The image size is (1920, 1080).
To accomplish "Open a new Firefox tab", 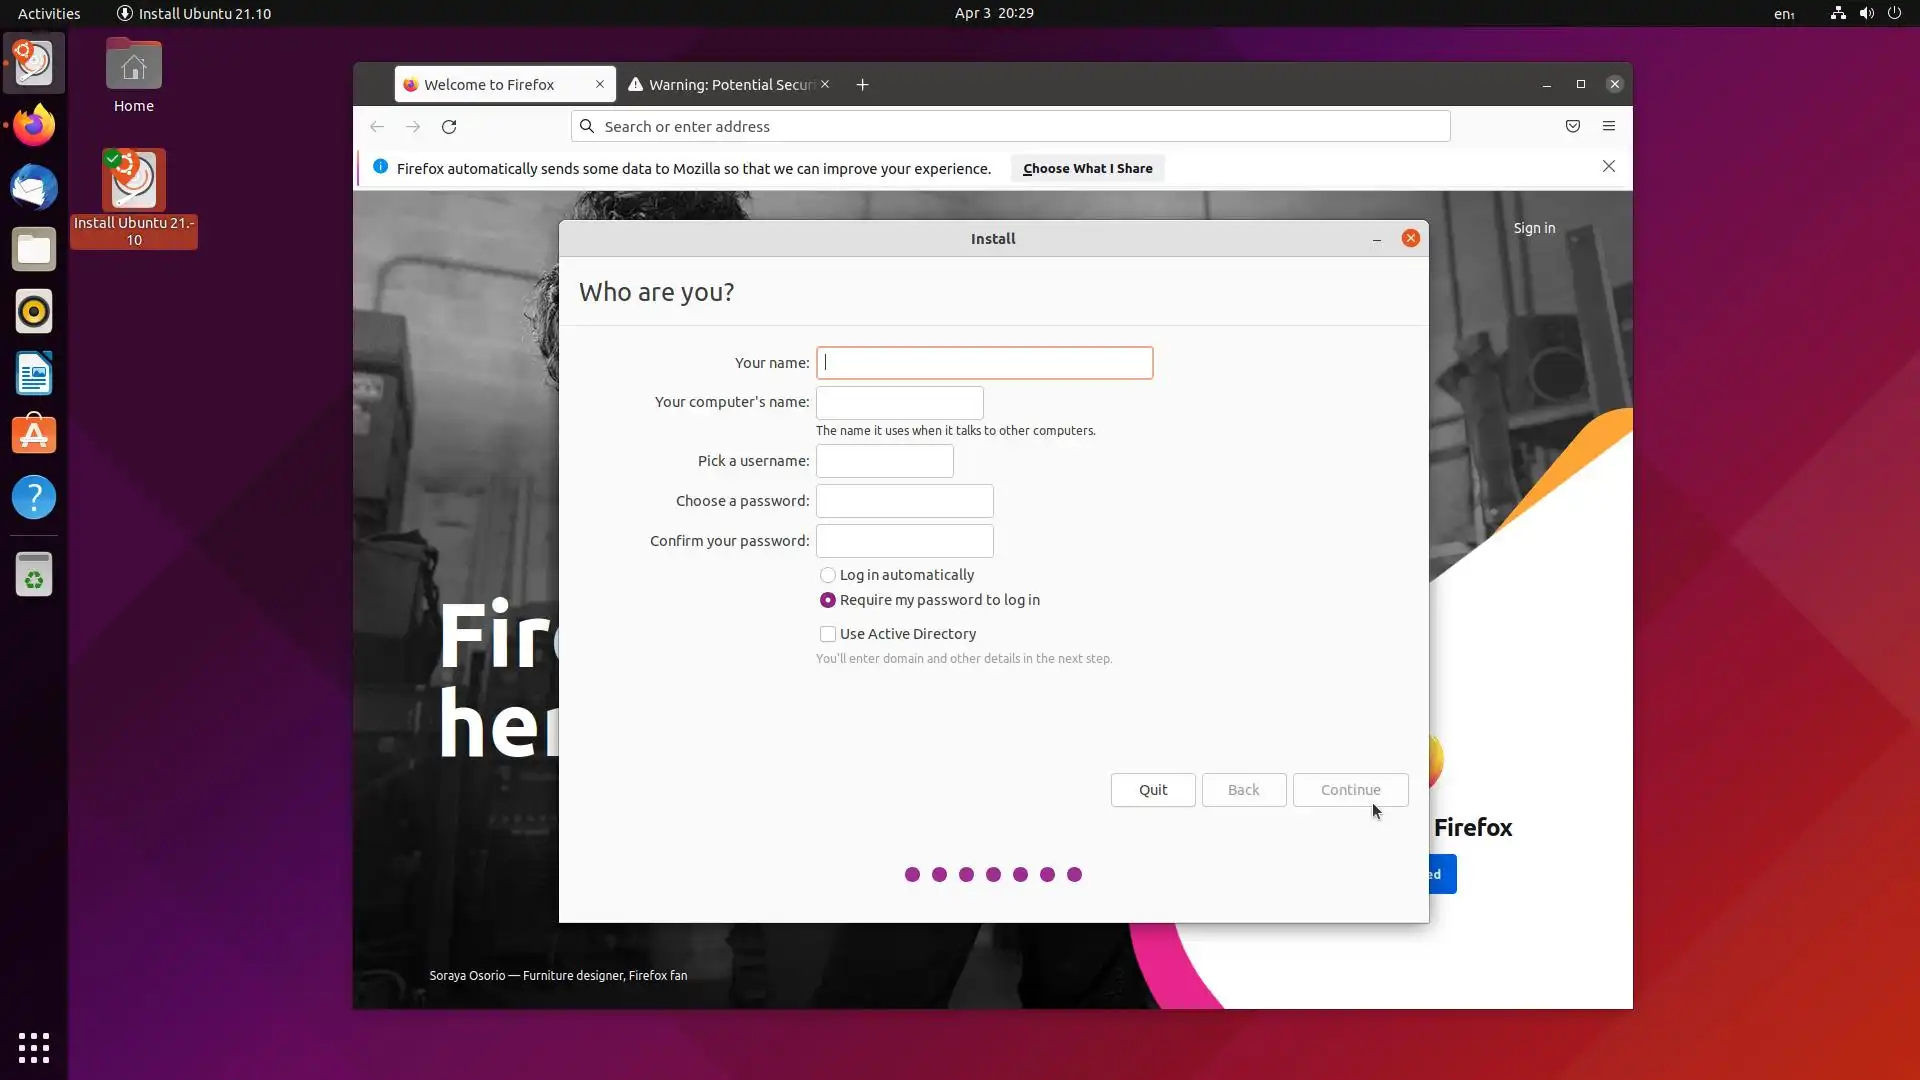I will pyautogui.click(x=862, y=85).
